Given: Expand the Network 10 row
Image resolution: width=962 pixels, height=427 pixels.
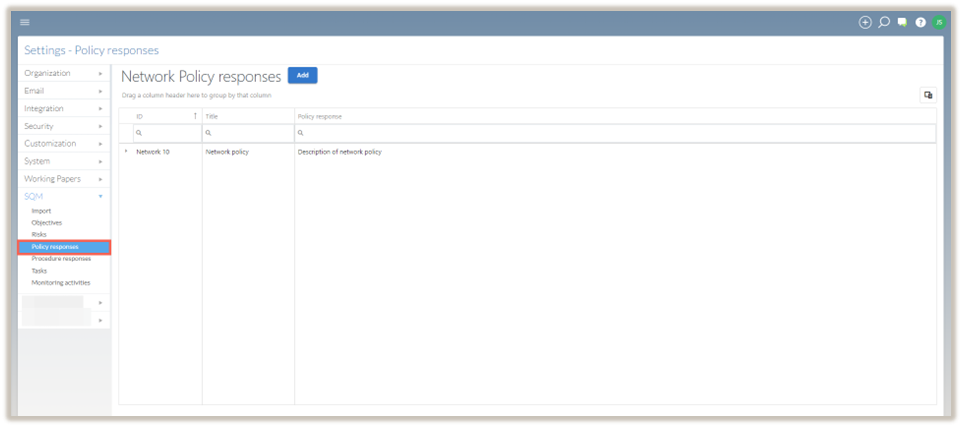Looking at the screenshot, I should 126,152.
